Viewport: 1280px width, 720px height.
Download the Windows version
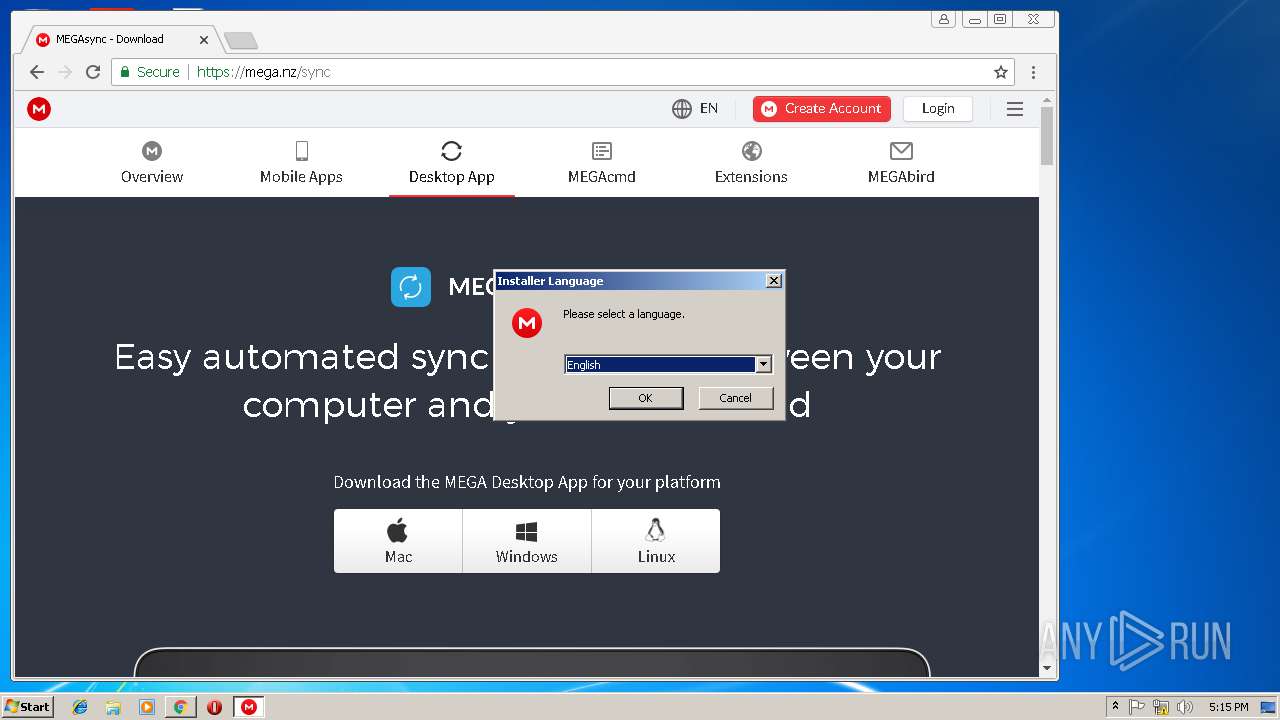point(527,541)
